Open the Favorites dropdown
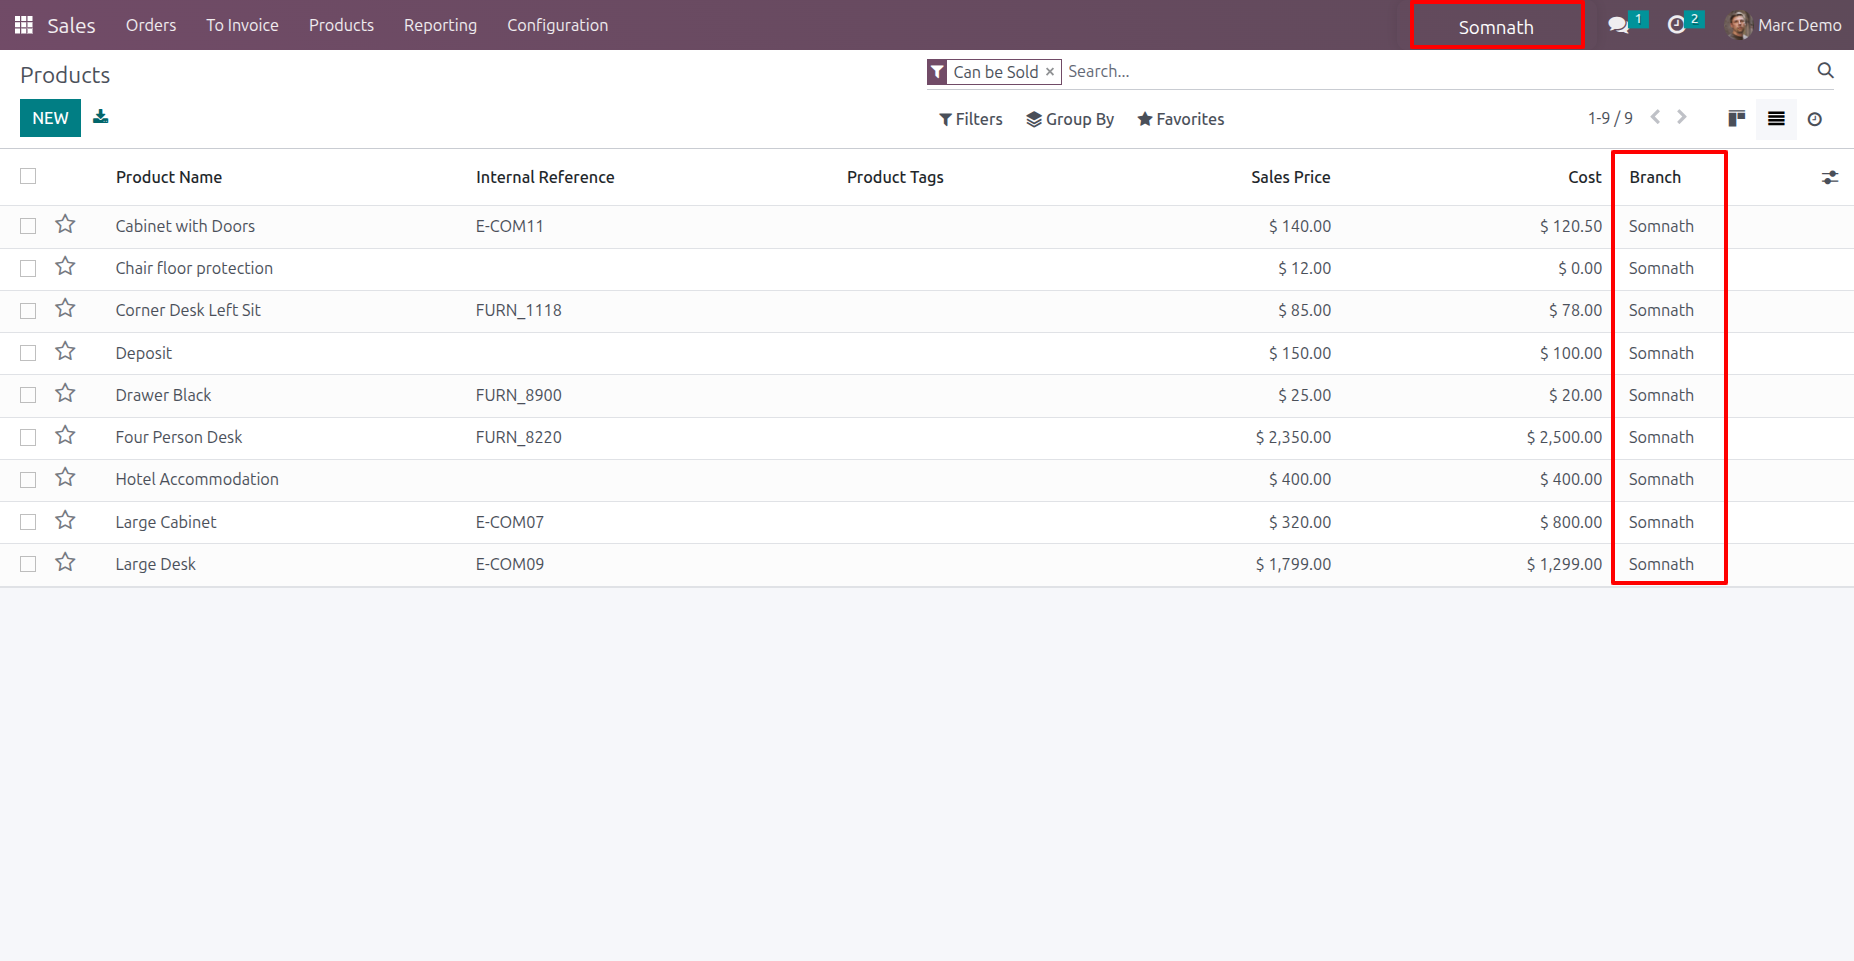 [x=1180, y=119]
